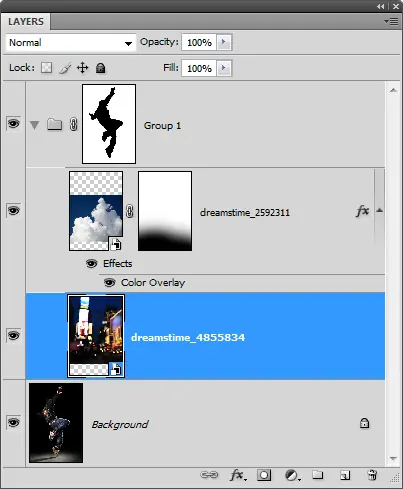Toggle visibility of Group 1
The image size is (403, 489).
(x=13, y=124)
